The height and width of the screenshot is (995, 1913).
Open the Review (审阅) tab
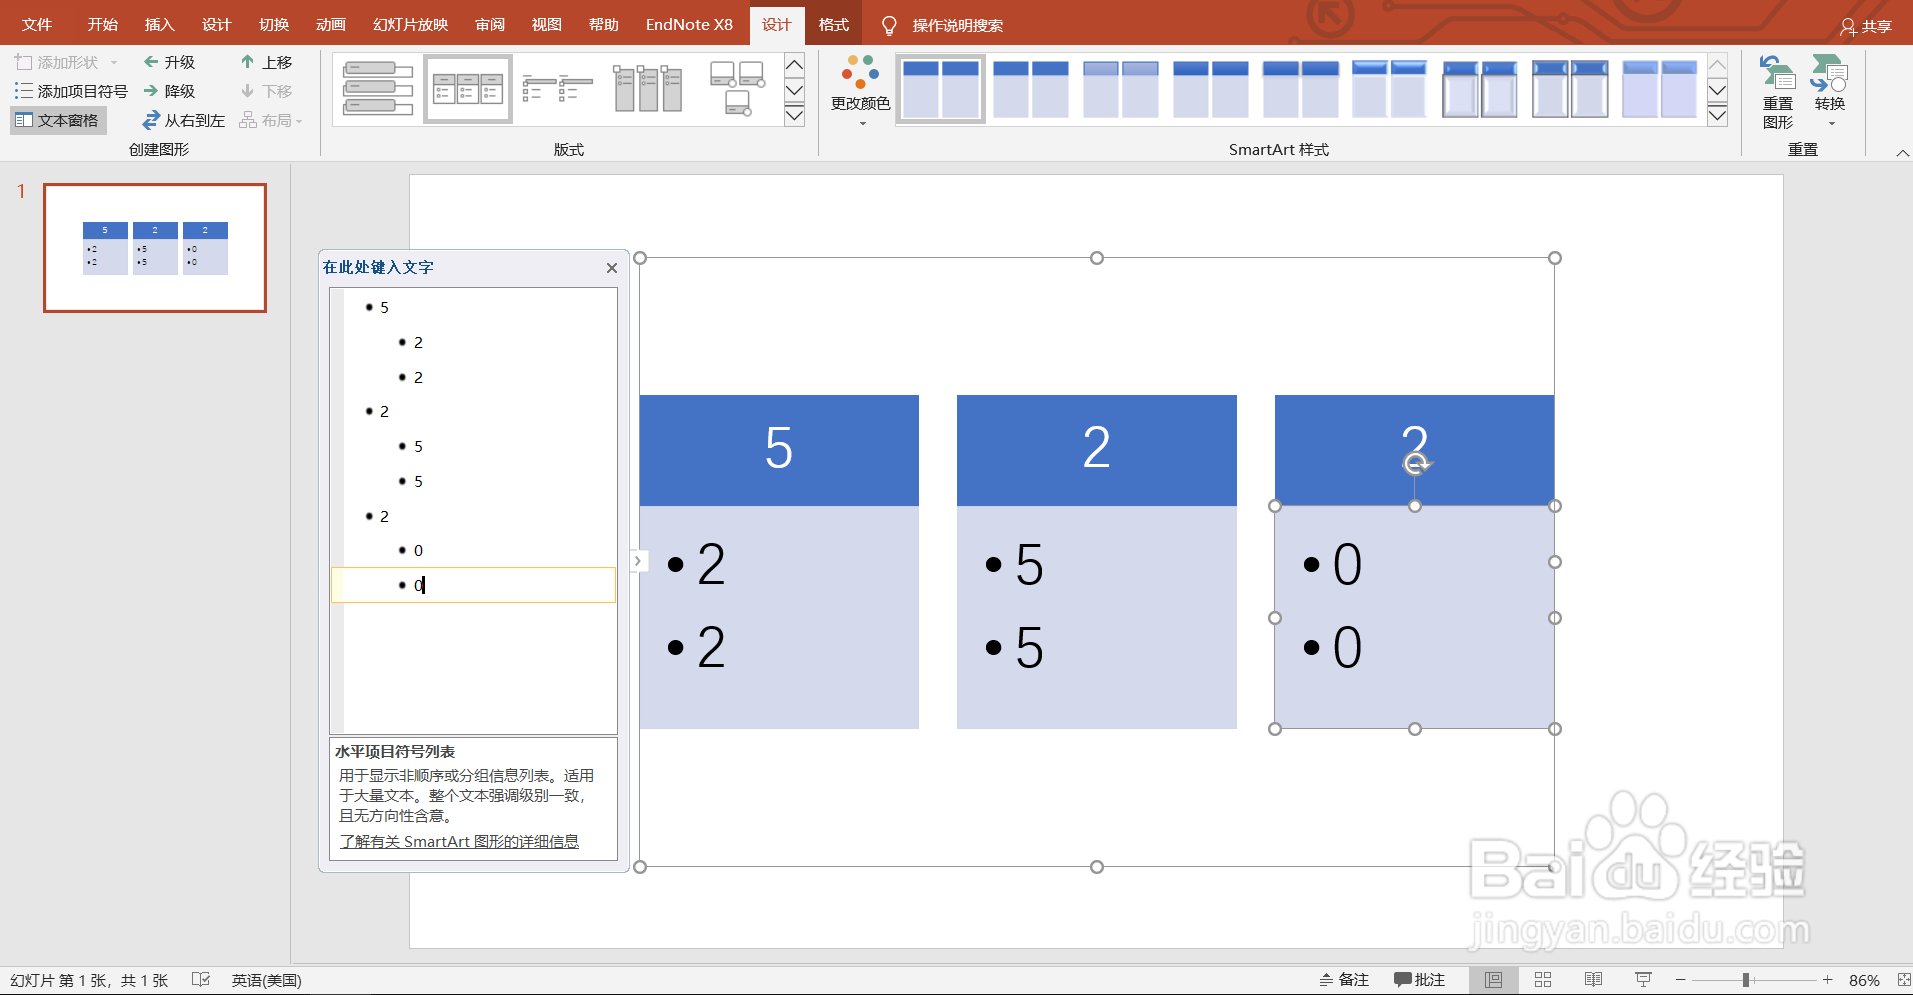point(490,24)
